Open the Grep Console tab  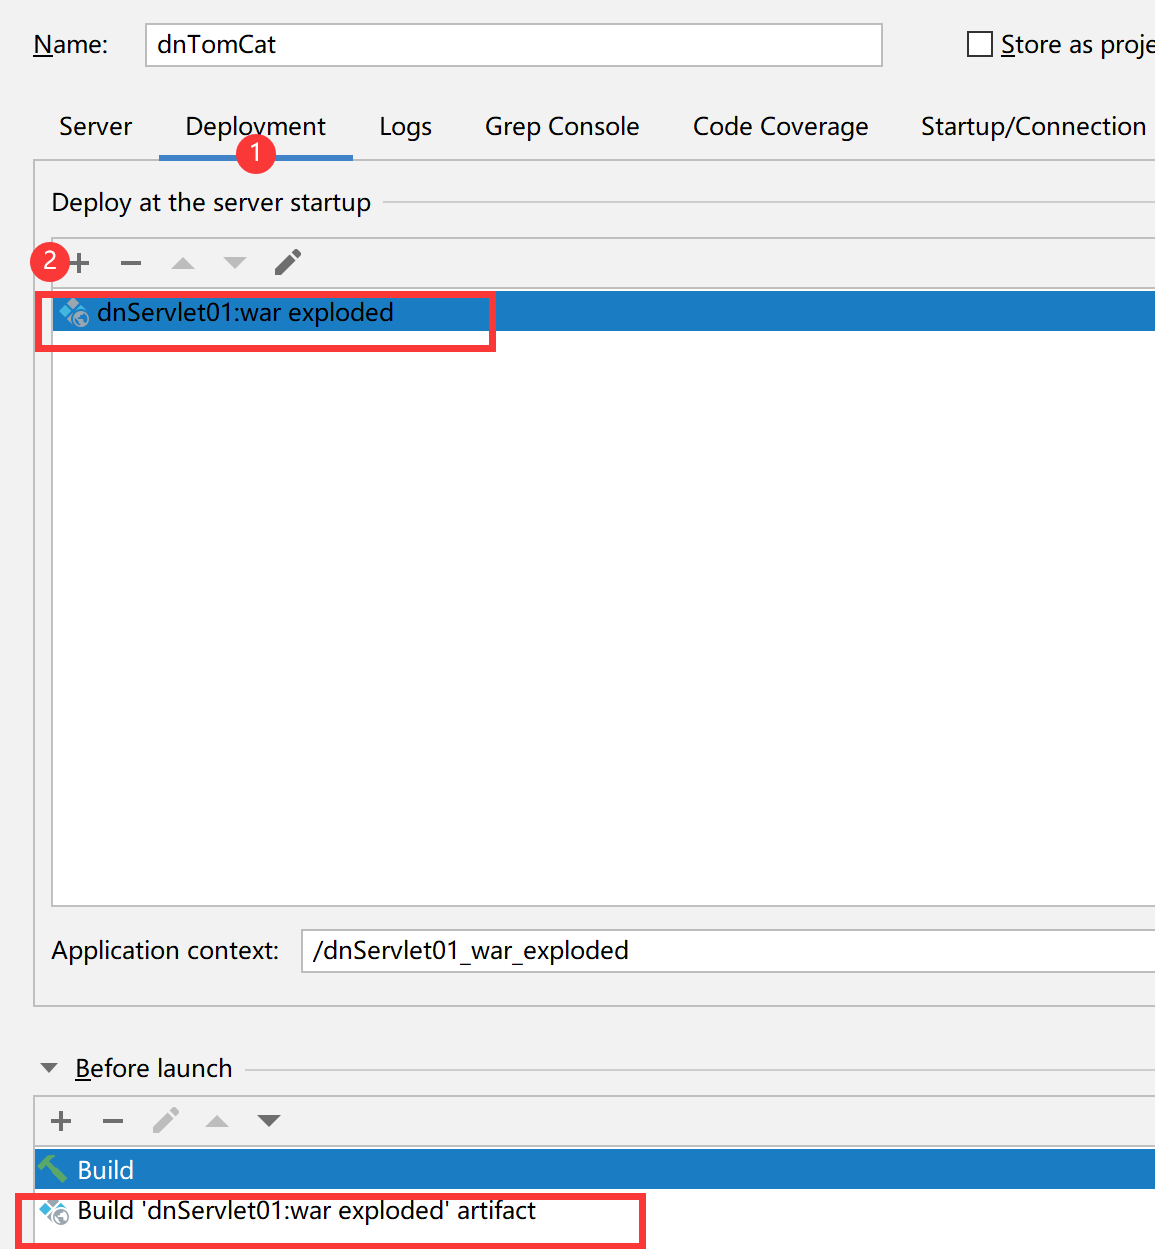pyautogui.click(x=562, y=127)
